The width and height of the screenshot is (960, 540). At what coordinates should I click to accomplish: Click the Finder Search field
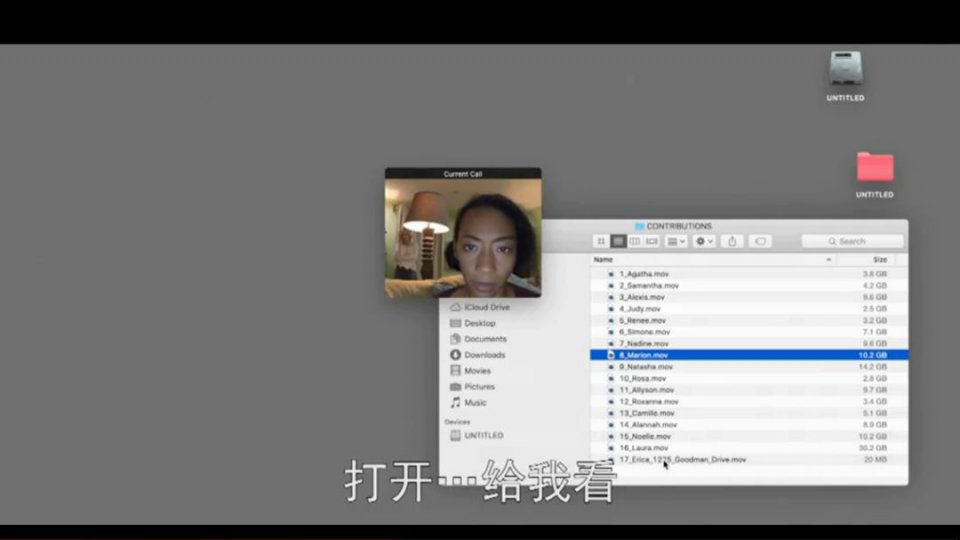click(x=853, y=241)
